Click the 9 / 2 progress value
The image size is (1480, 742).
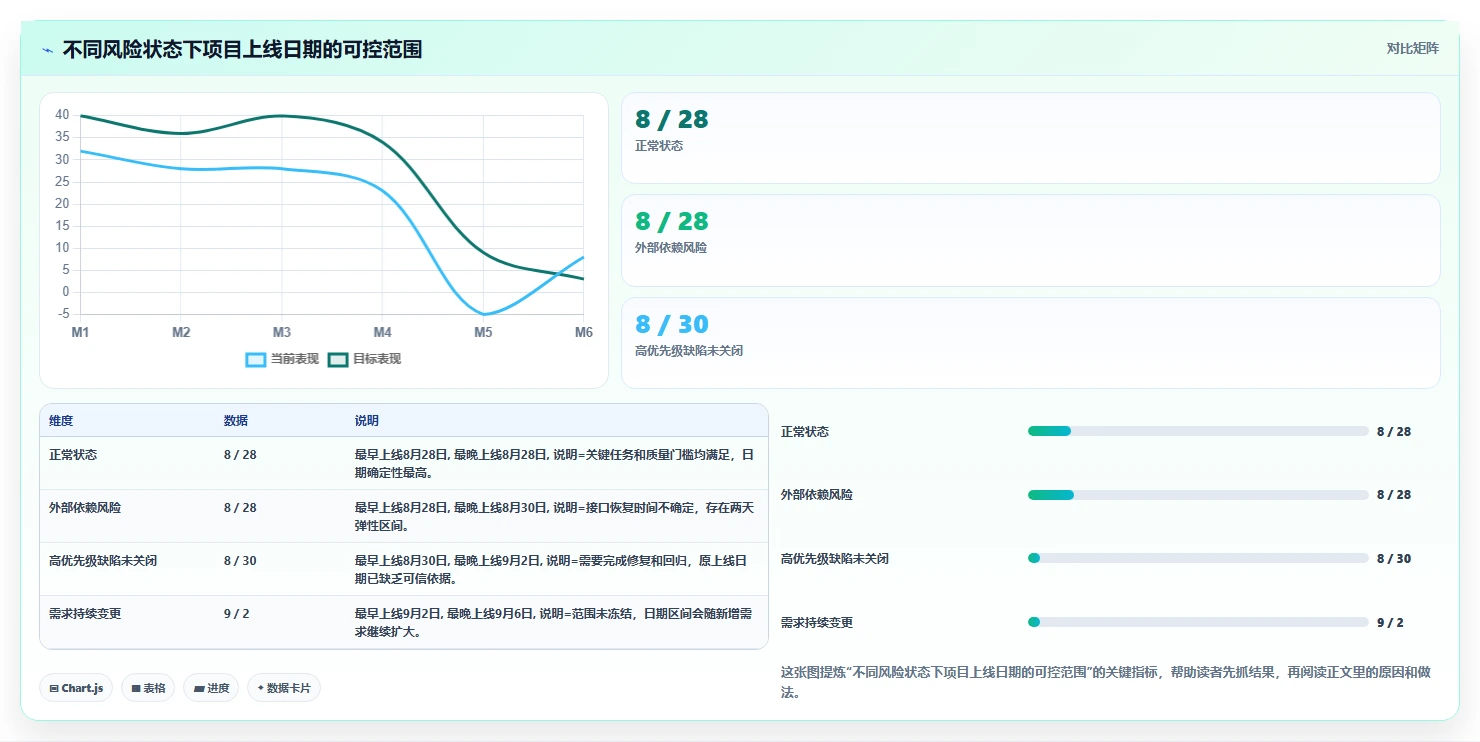[x=1390, y=623]
